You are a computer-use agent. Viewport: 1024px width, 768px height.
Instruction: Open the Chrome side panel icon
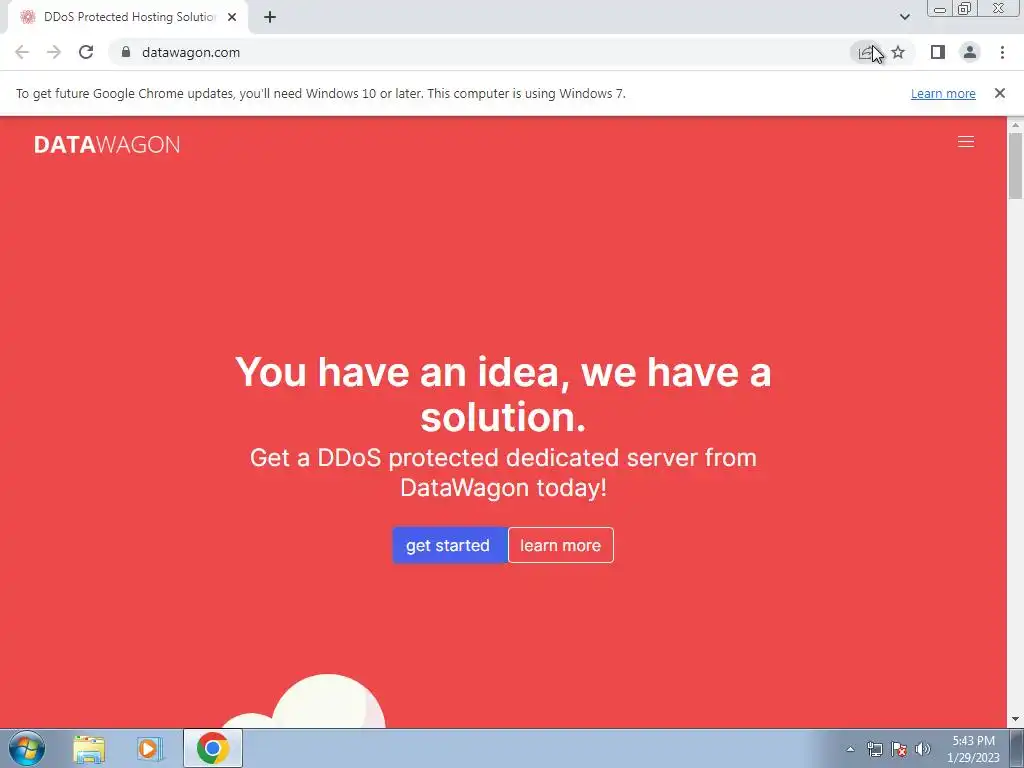[x=938, y=52]
